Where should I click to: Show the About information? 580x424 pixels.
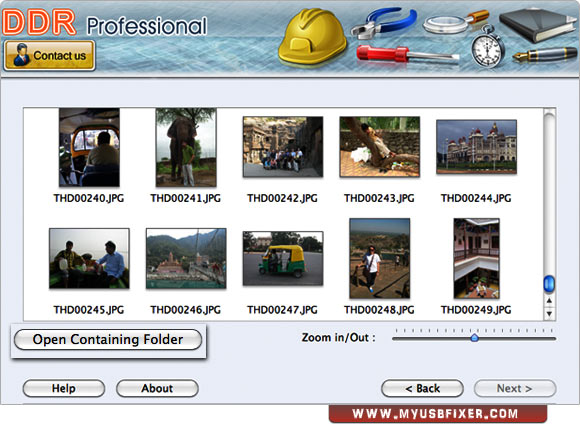click(157, 388)
